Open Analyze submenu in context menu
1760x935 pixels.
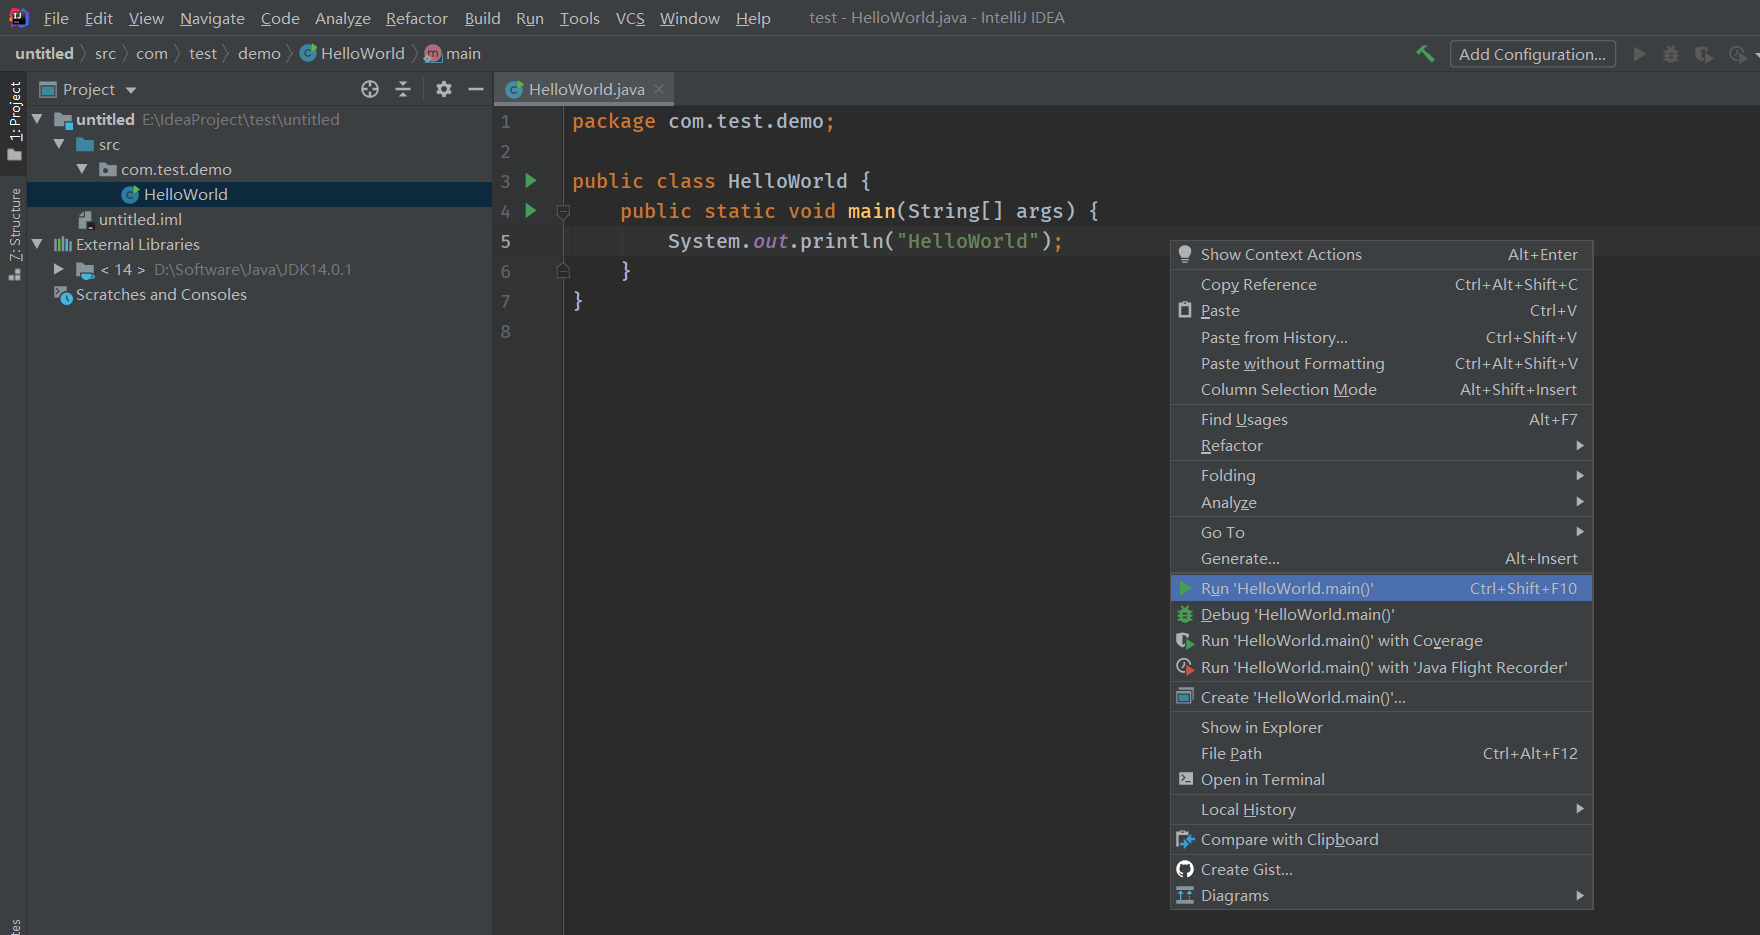(1381, 502)
